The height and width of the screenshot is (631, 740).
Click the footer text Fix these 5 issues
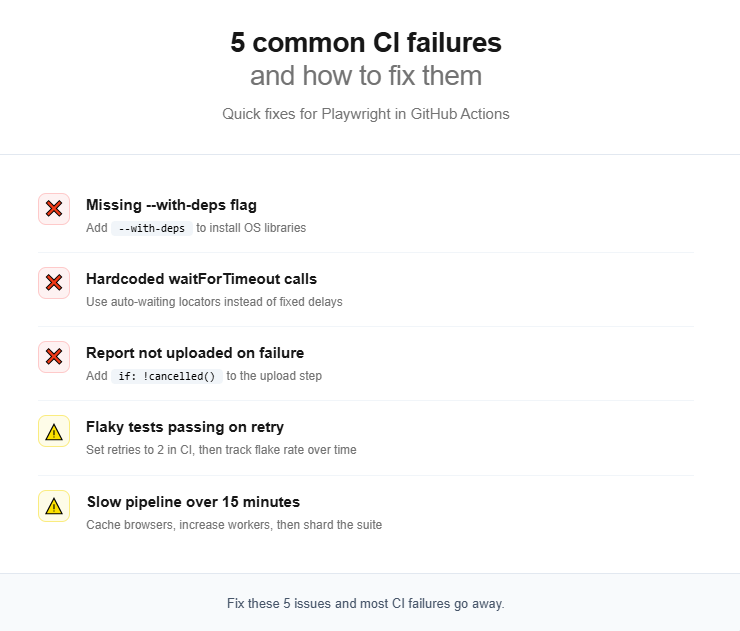[x=366, y=604]
